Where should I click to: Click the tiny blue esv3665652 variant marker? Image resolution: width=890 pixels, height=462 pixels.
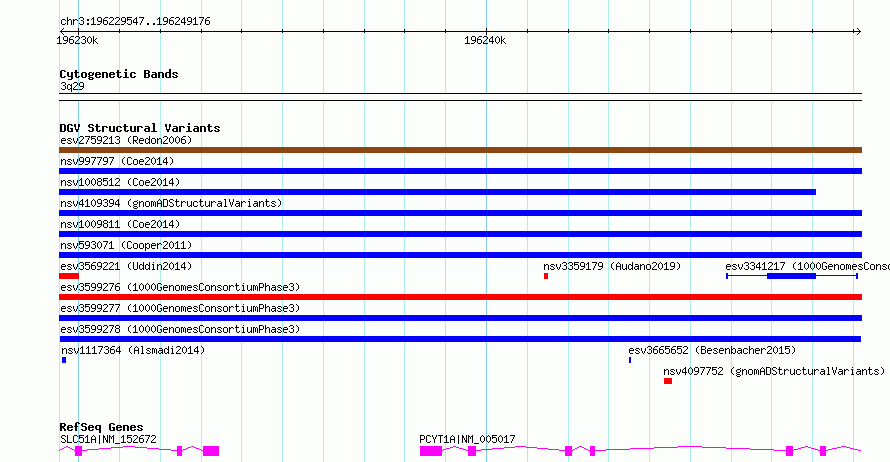tap(630, 360)
